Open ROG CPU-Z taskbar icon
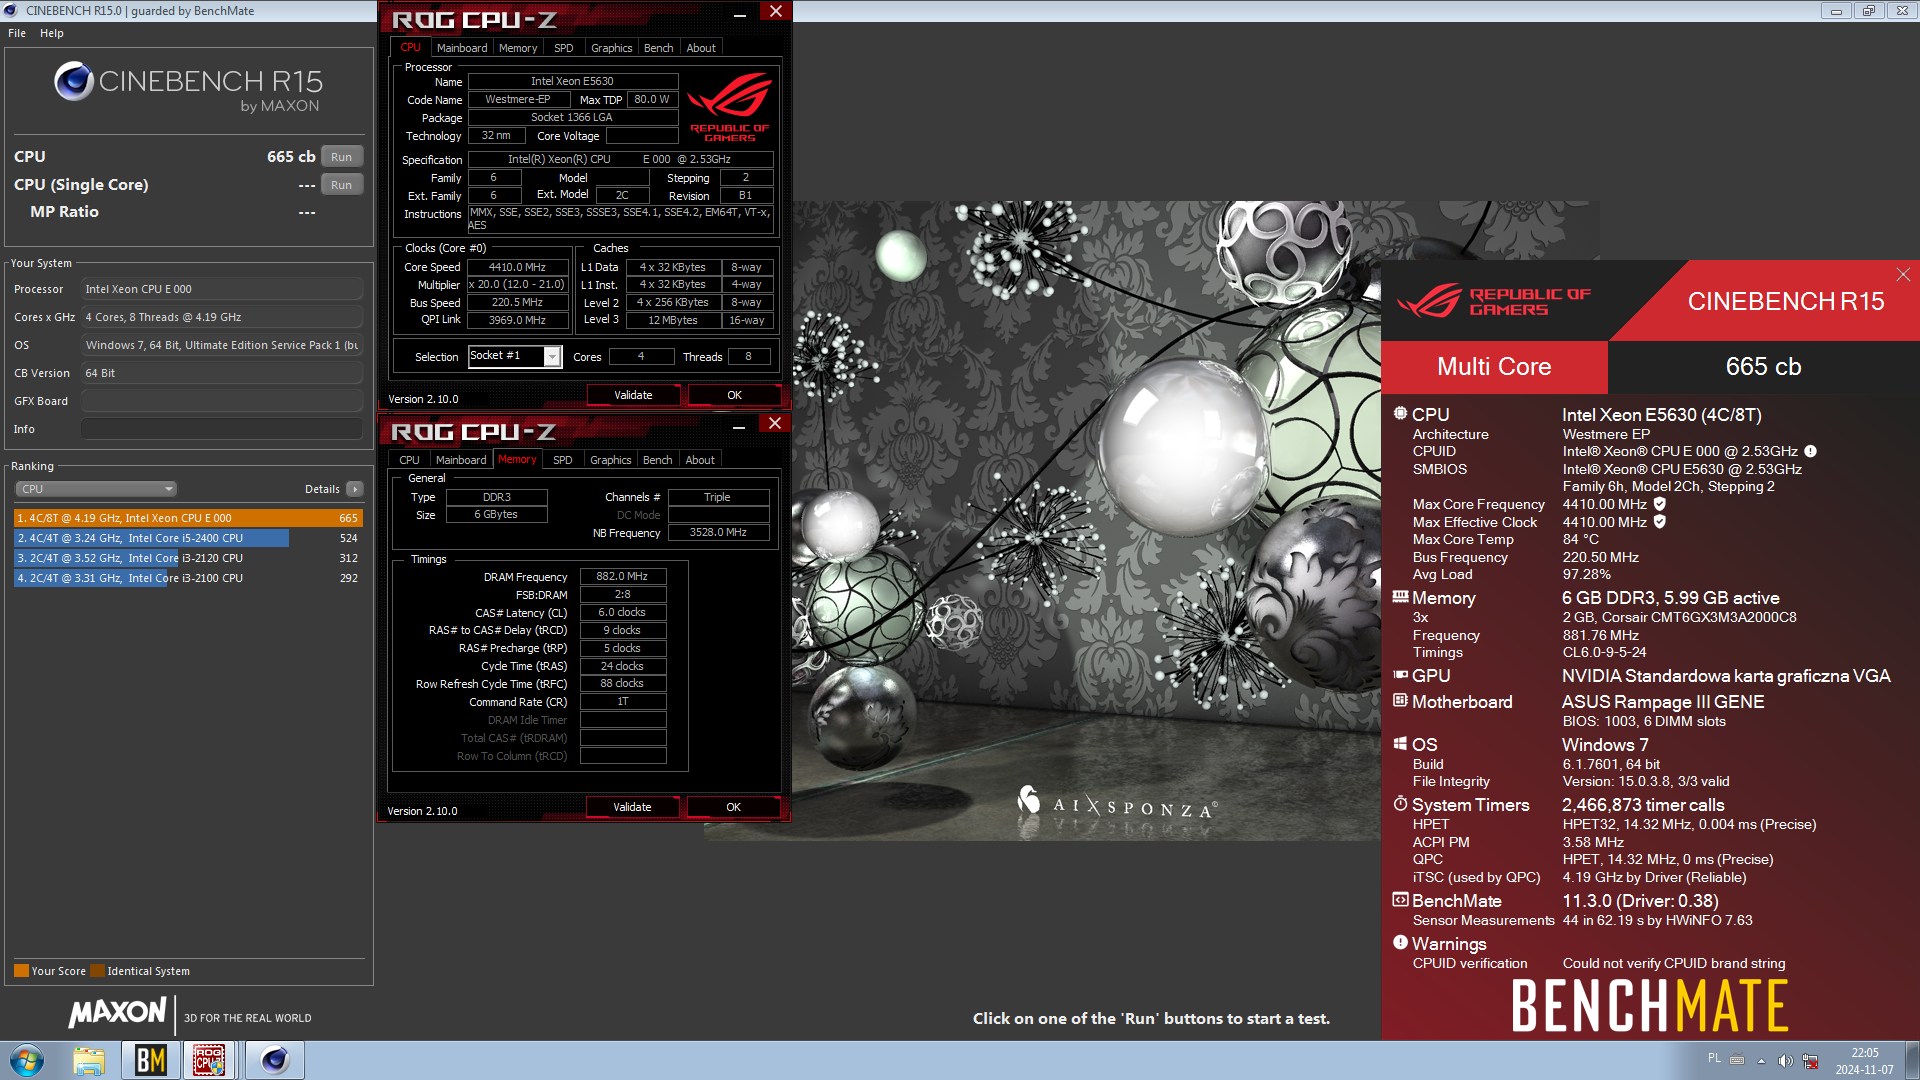Viewport: 1920px width, 1080px height. pos(209,1060)
